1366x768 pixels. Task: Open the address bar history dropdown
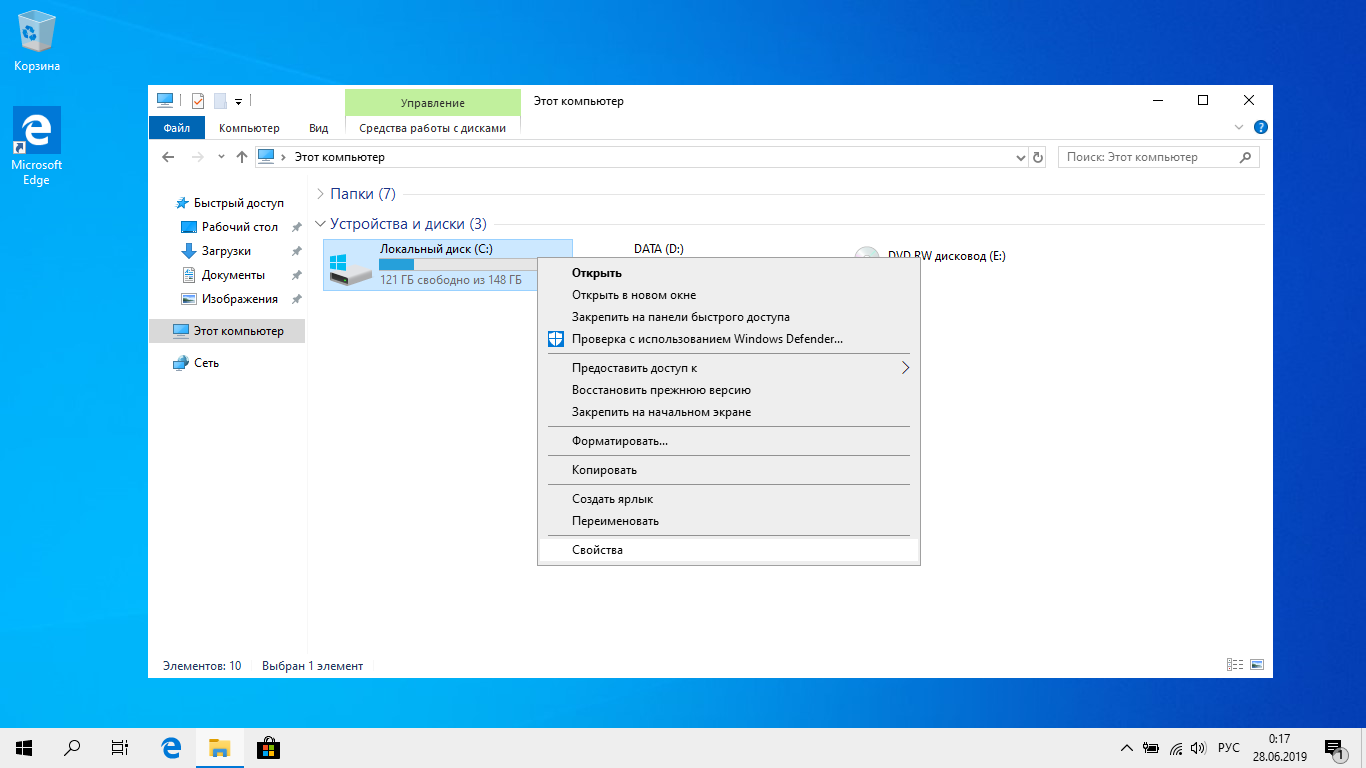point(1021,157)
